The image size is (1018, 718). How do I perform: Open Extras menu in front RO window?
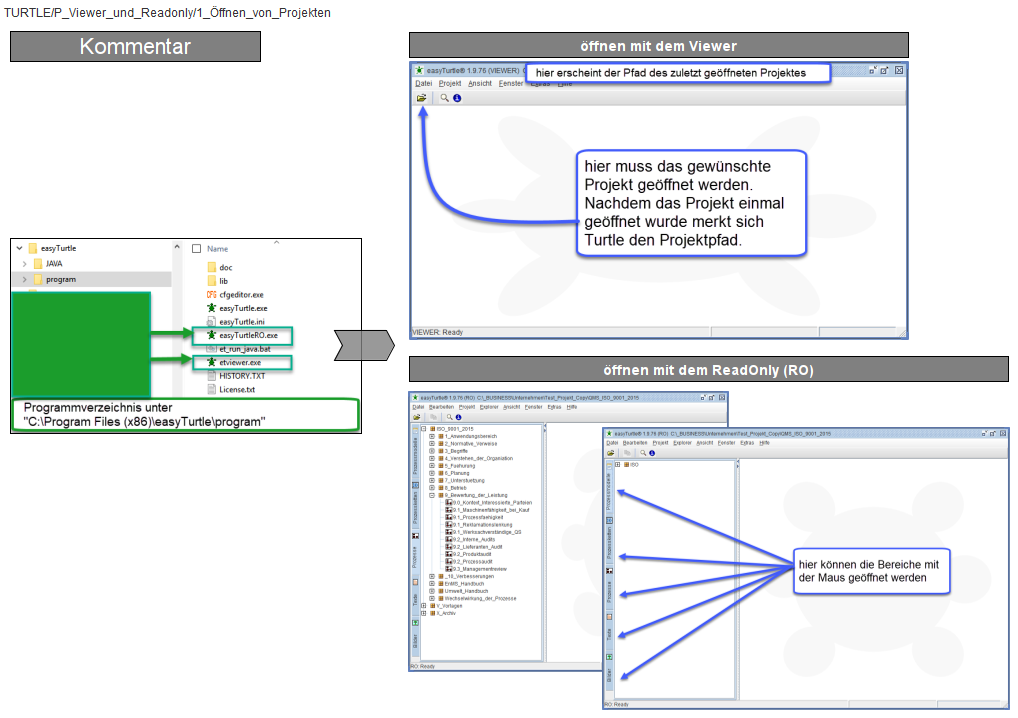747,443
